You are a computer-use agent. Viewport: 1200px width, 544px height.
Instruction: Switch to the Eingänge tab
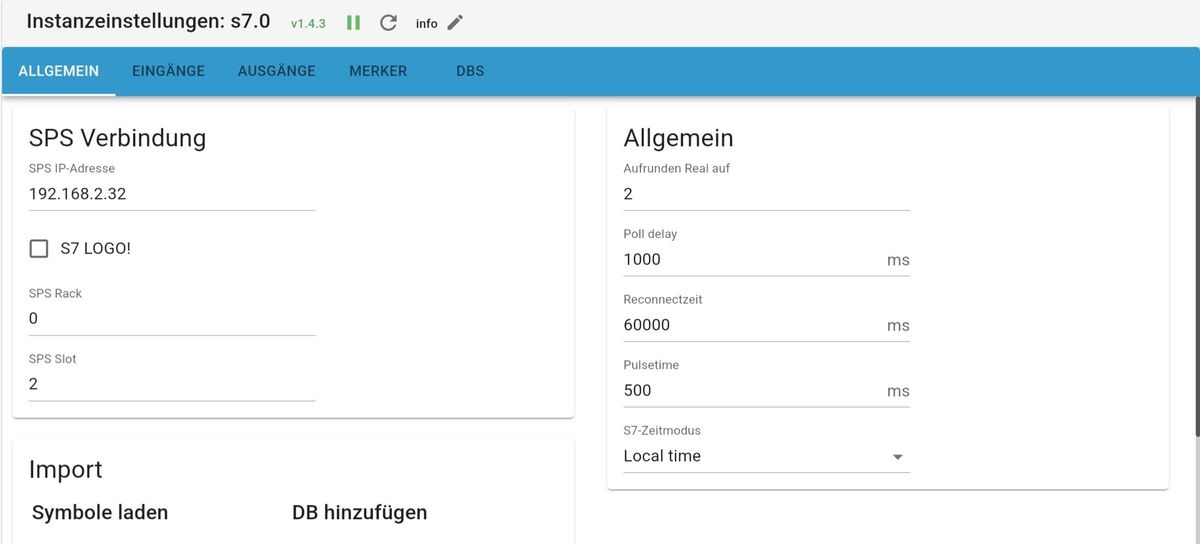click(168, 71)
